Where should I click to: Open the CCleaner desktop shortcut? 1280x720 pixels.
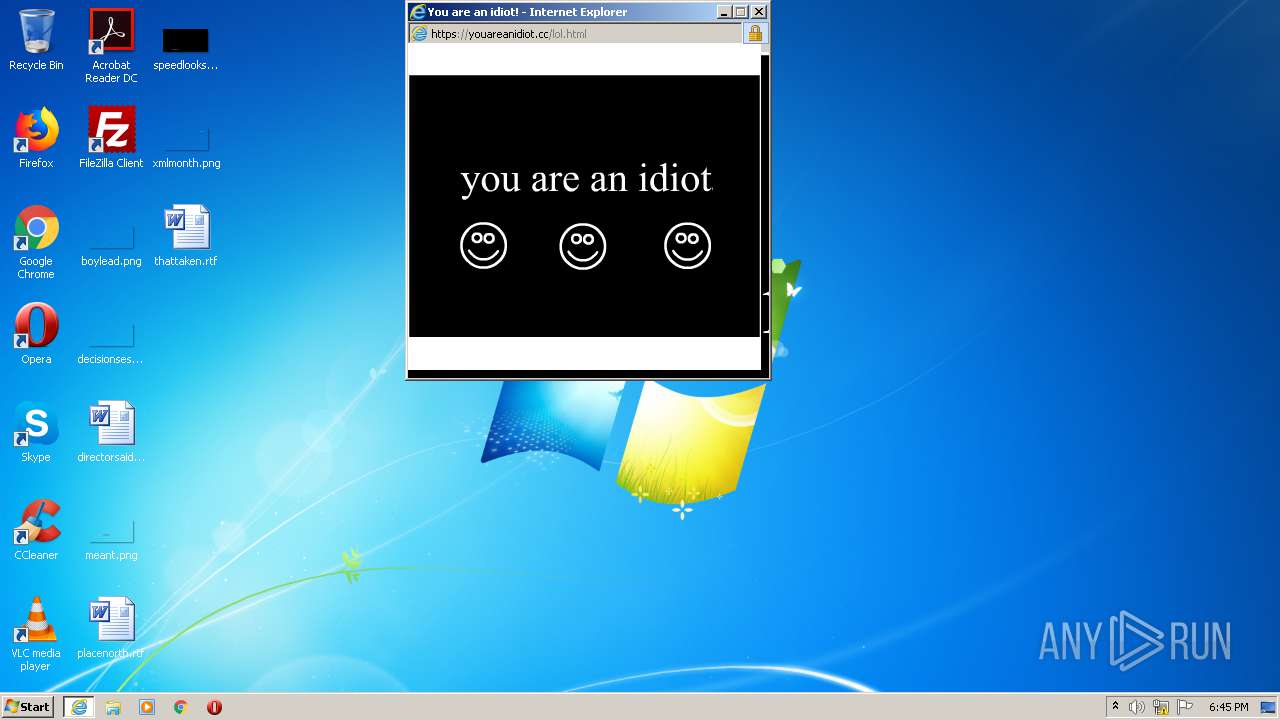click(36, 530)
